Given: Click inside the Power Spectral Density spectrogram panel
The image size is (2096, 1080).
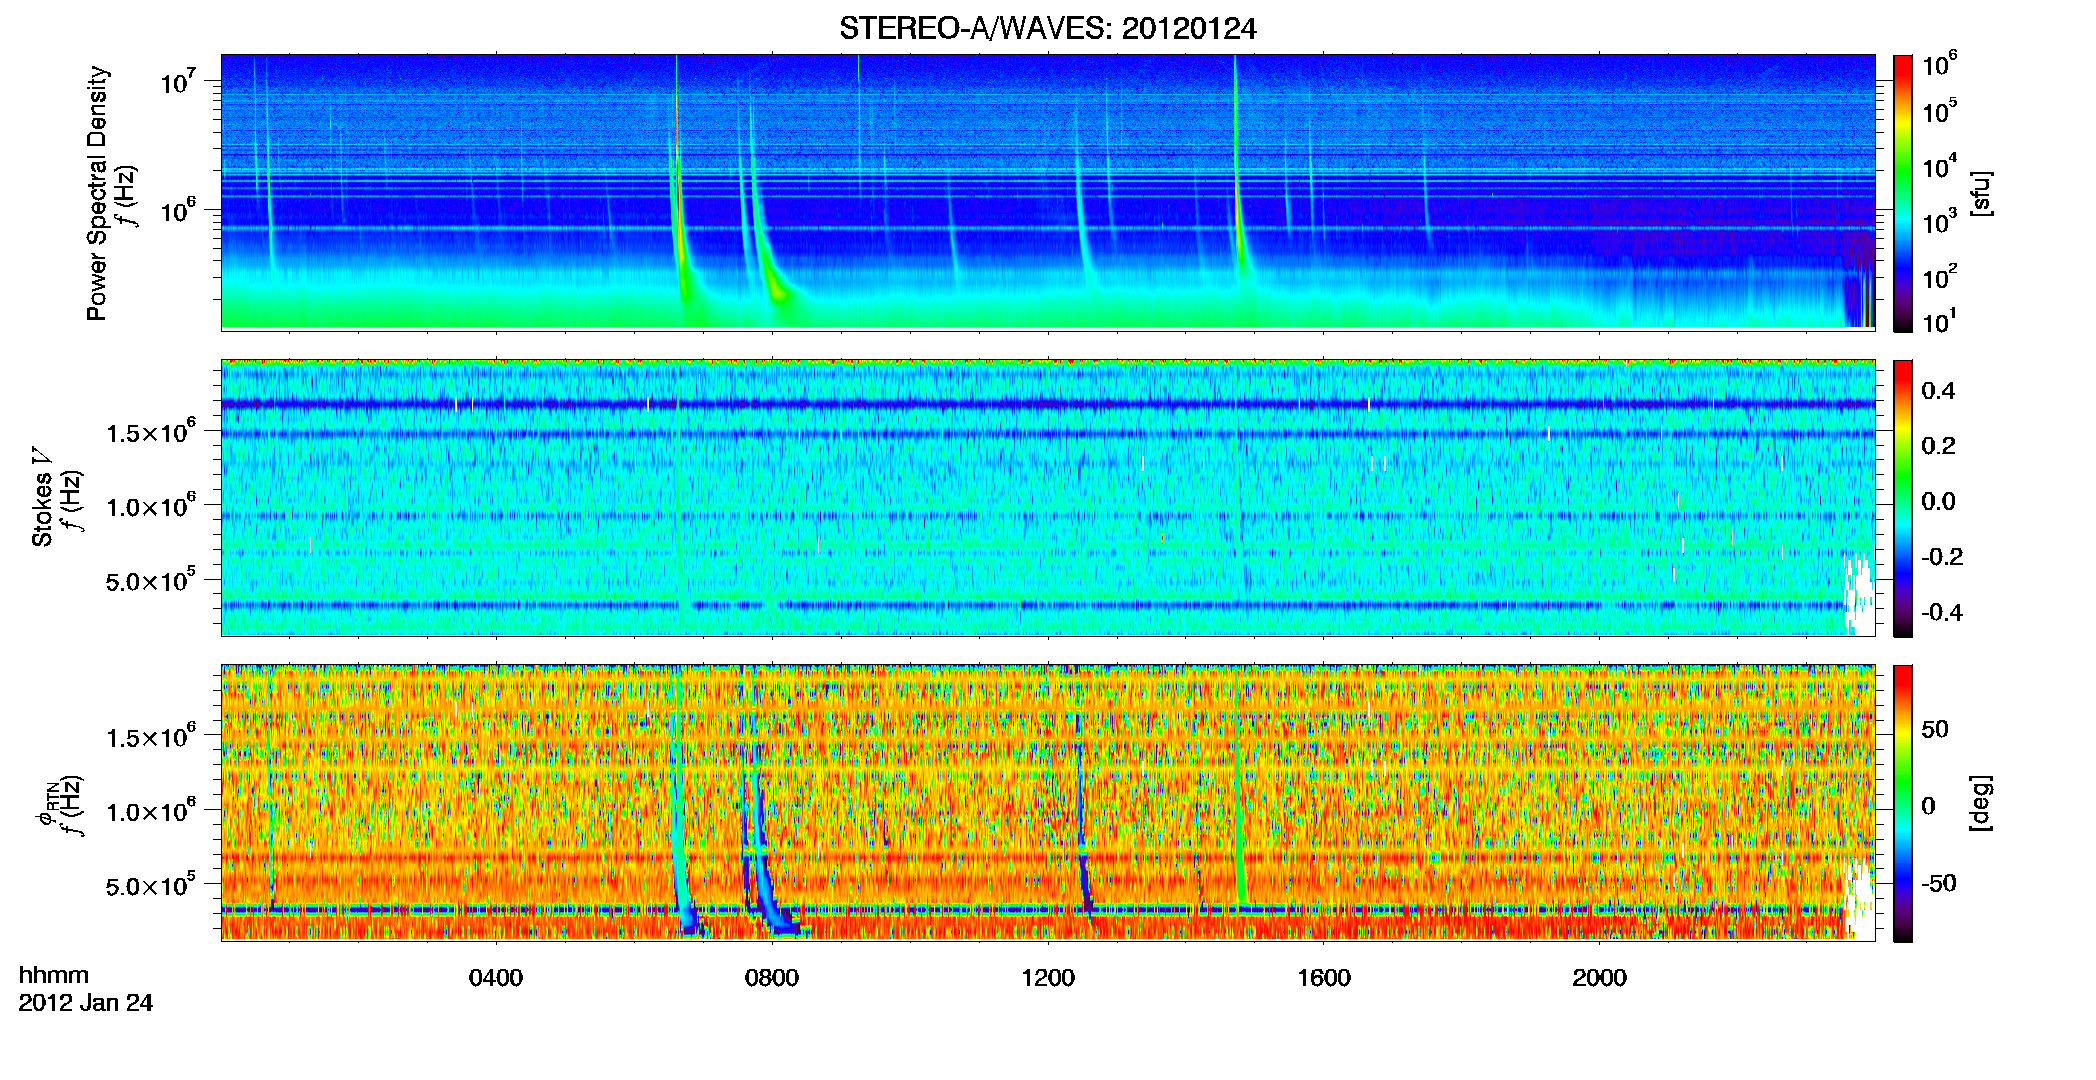Looking at the screenshot, I should click(1048, 192).
